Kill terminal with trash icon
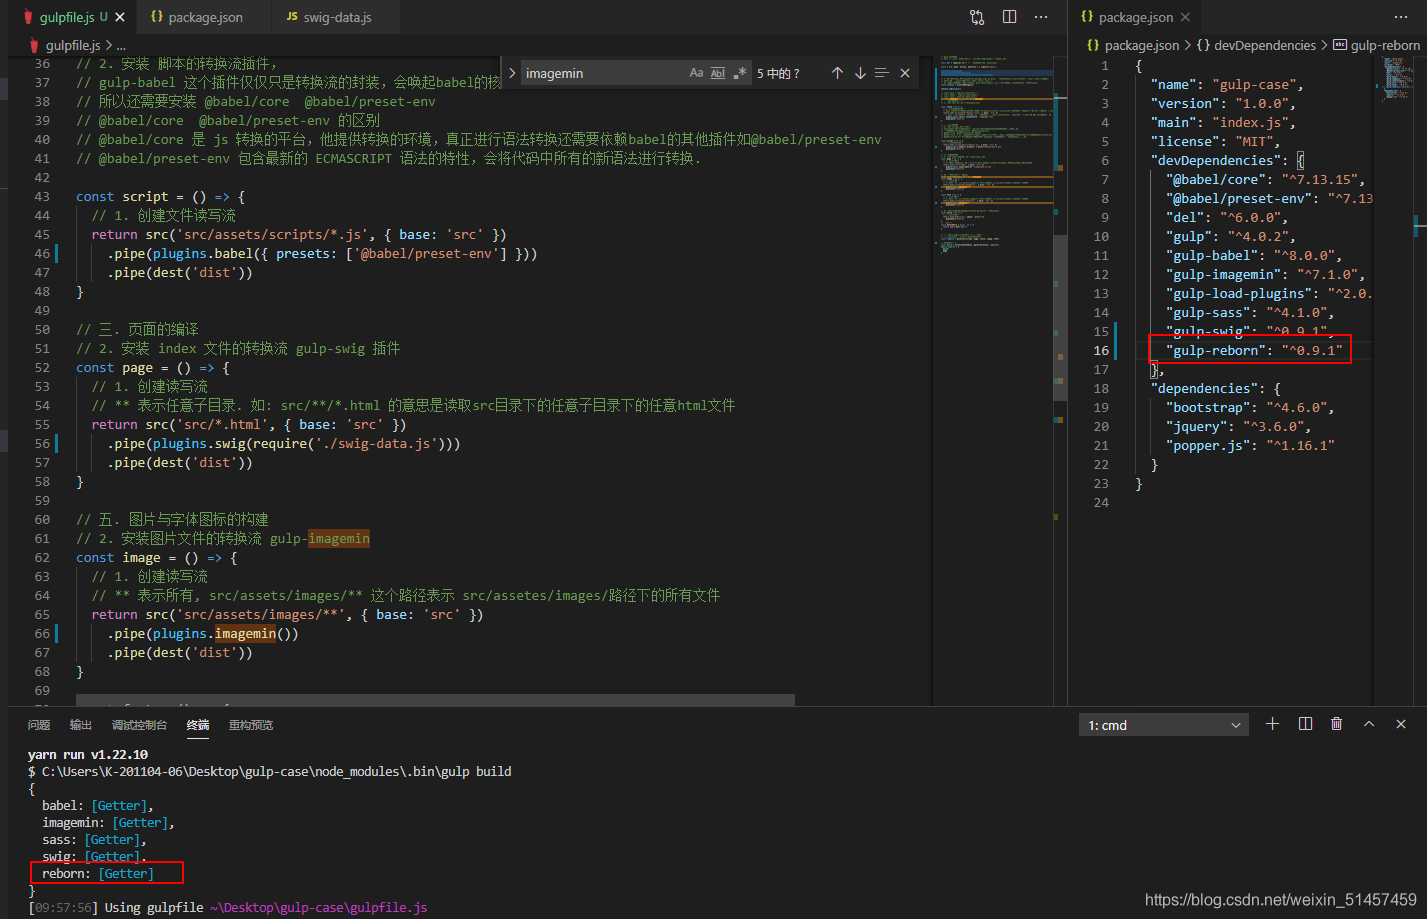This screenshot has height=919, width=1427. (x=1337, y=724)
